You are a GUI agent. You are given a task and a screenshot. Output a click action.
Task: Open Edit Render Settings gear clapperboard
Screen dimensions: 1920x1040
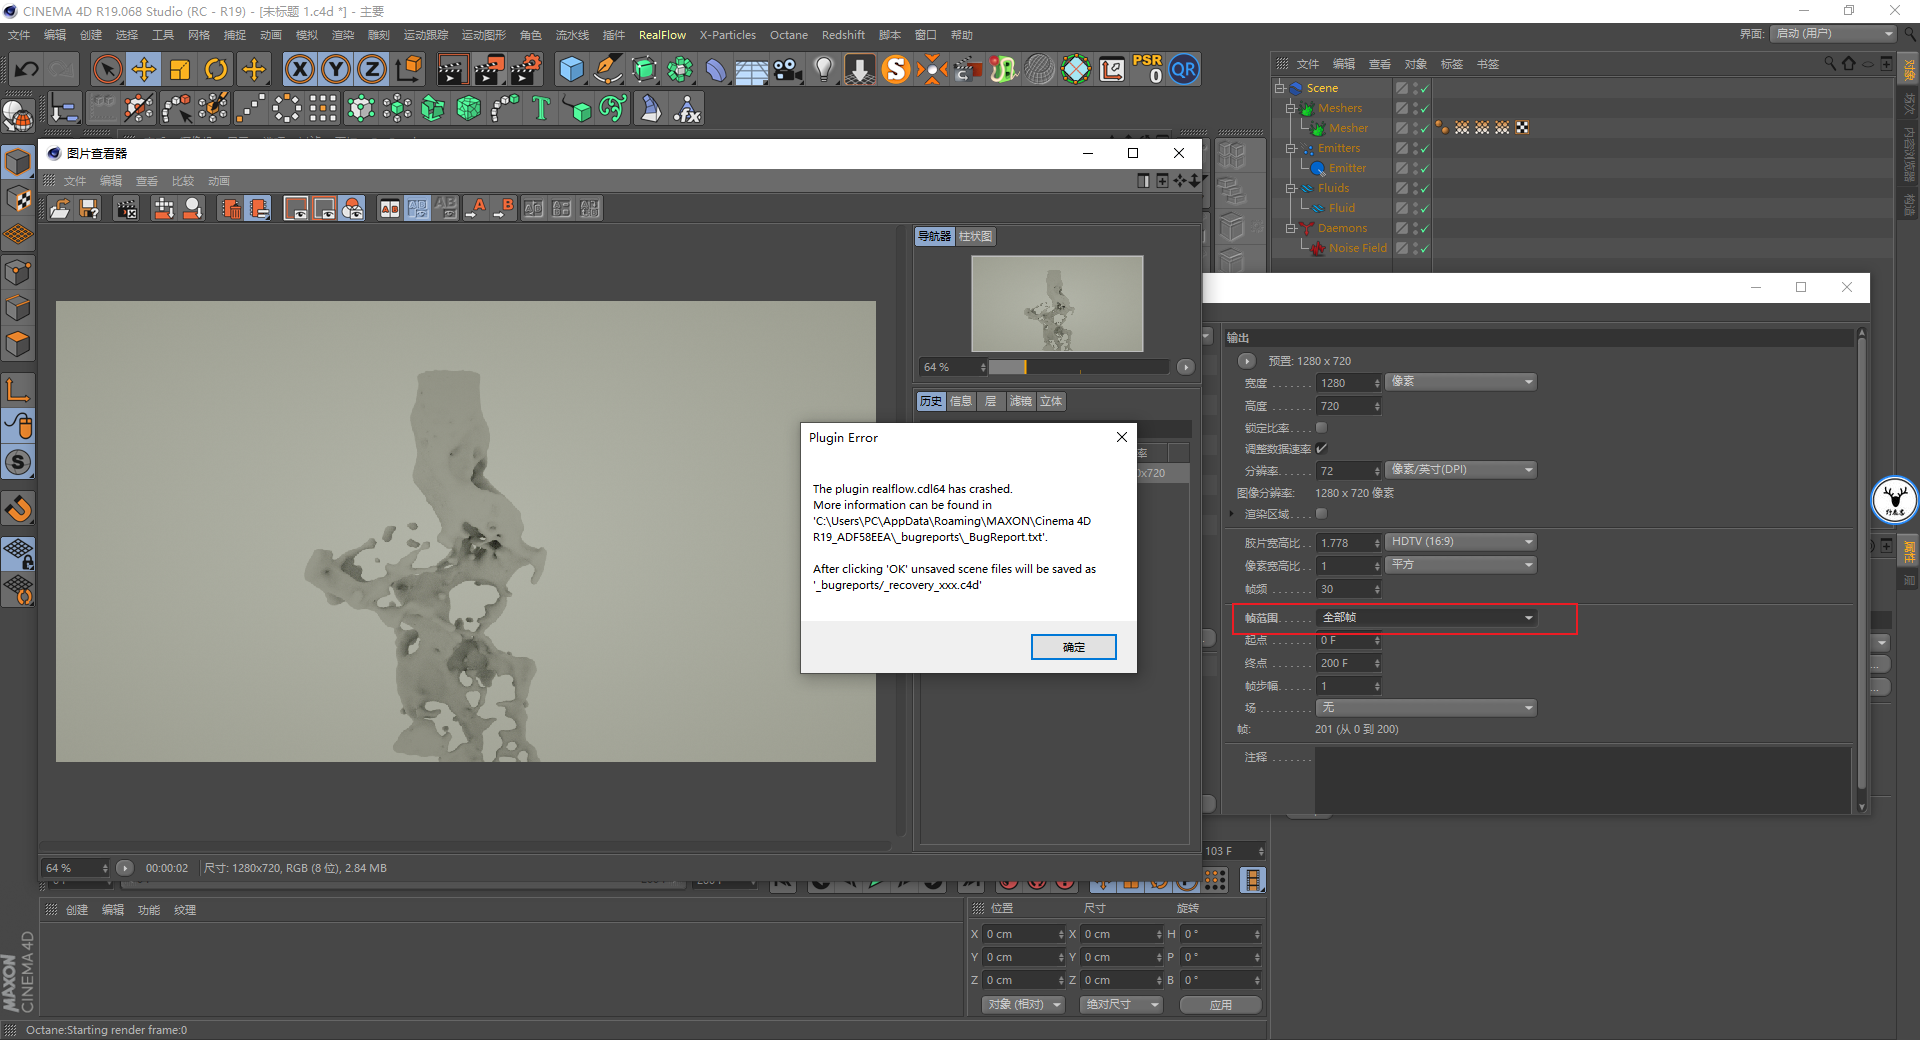[526, 69]
